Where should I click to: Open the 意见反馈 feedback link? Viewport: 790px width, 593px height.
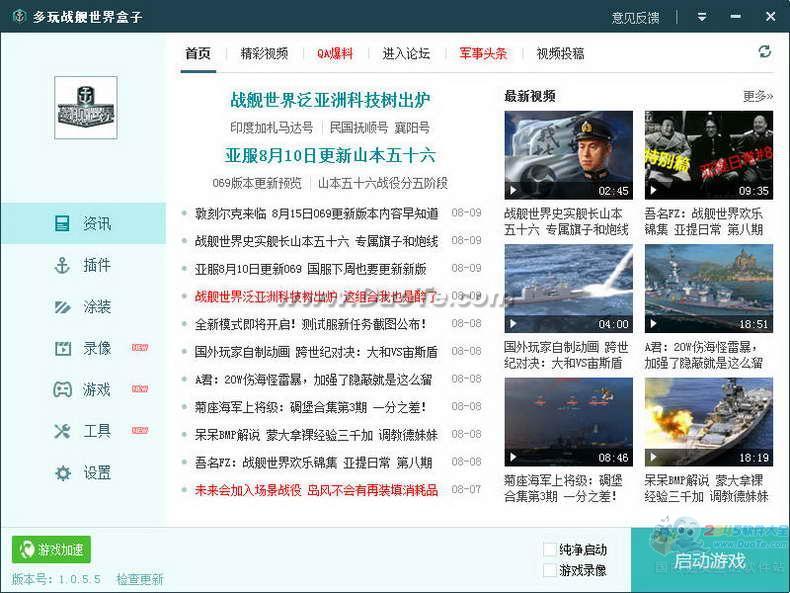click(x=635, y=18)
